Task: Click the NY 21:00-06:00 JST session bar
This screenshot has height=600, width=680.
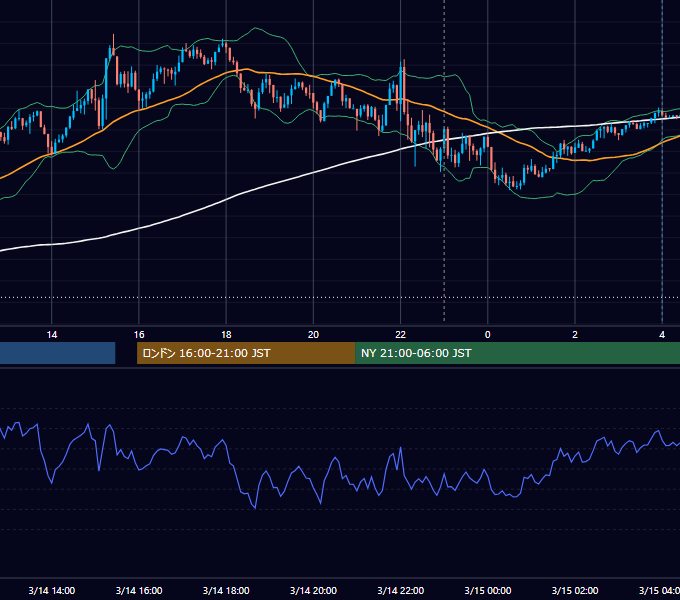Action: pyautogui.click(x=517, y=353)
